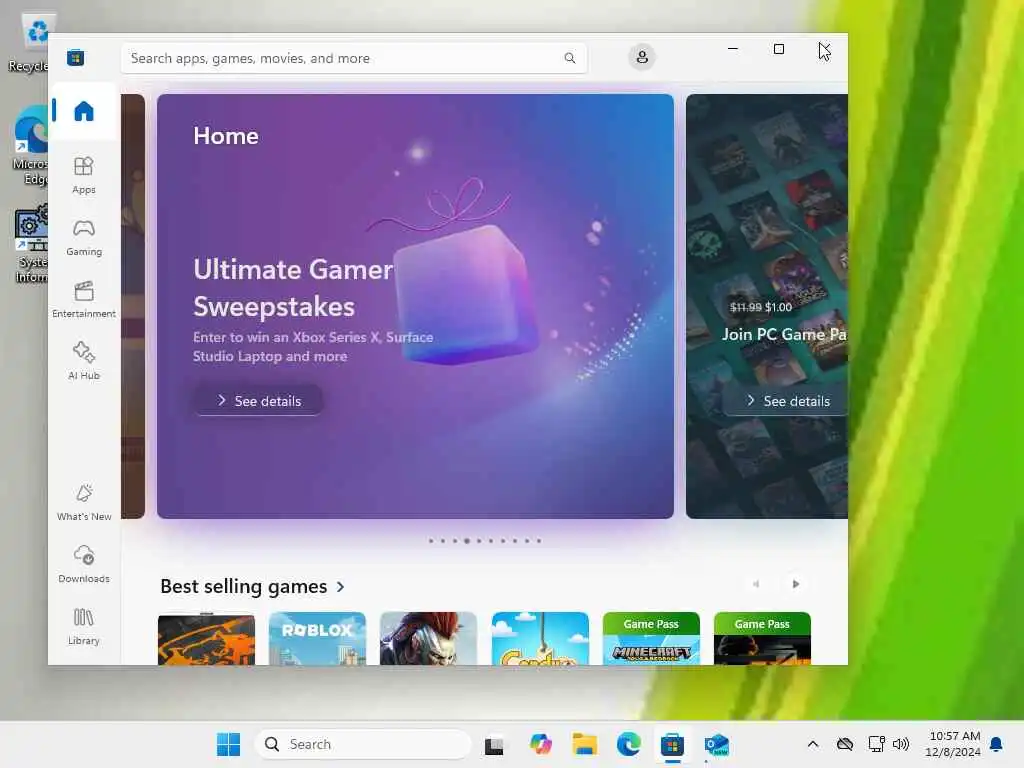1024x768 pixels.
Task: Open Microsoft Edge from taskbar
Action: tap(628, 744)
